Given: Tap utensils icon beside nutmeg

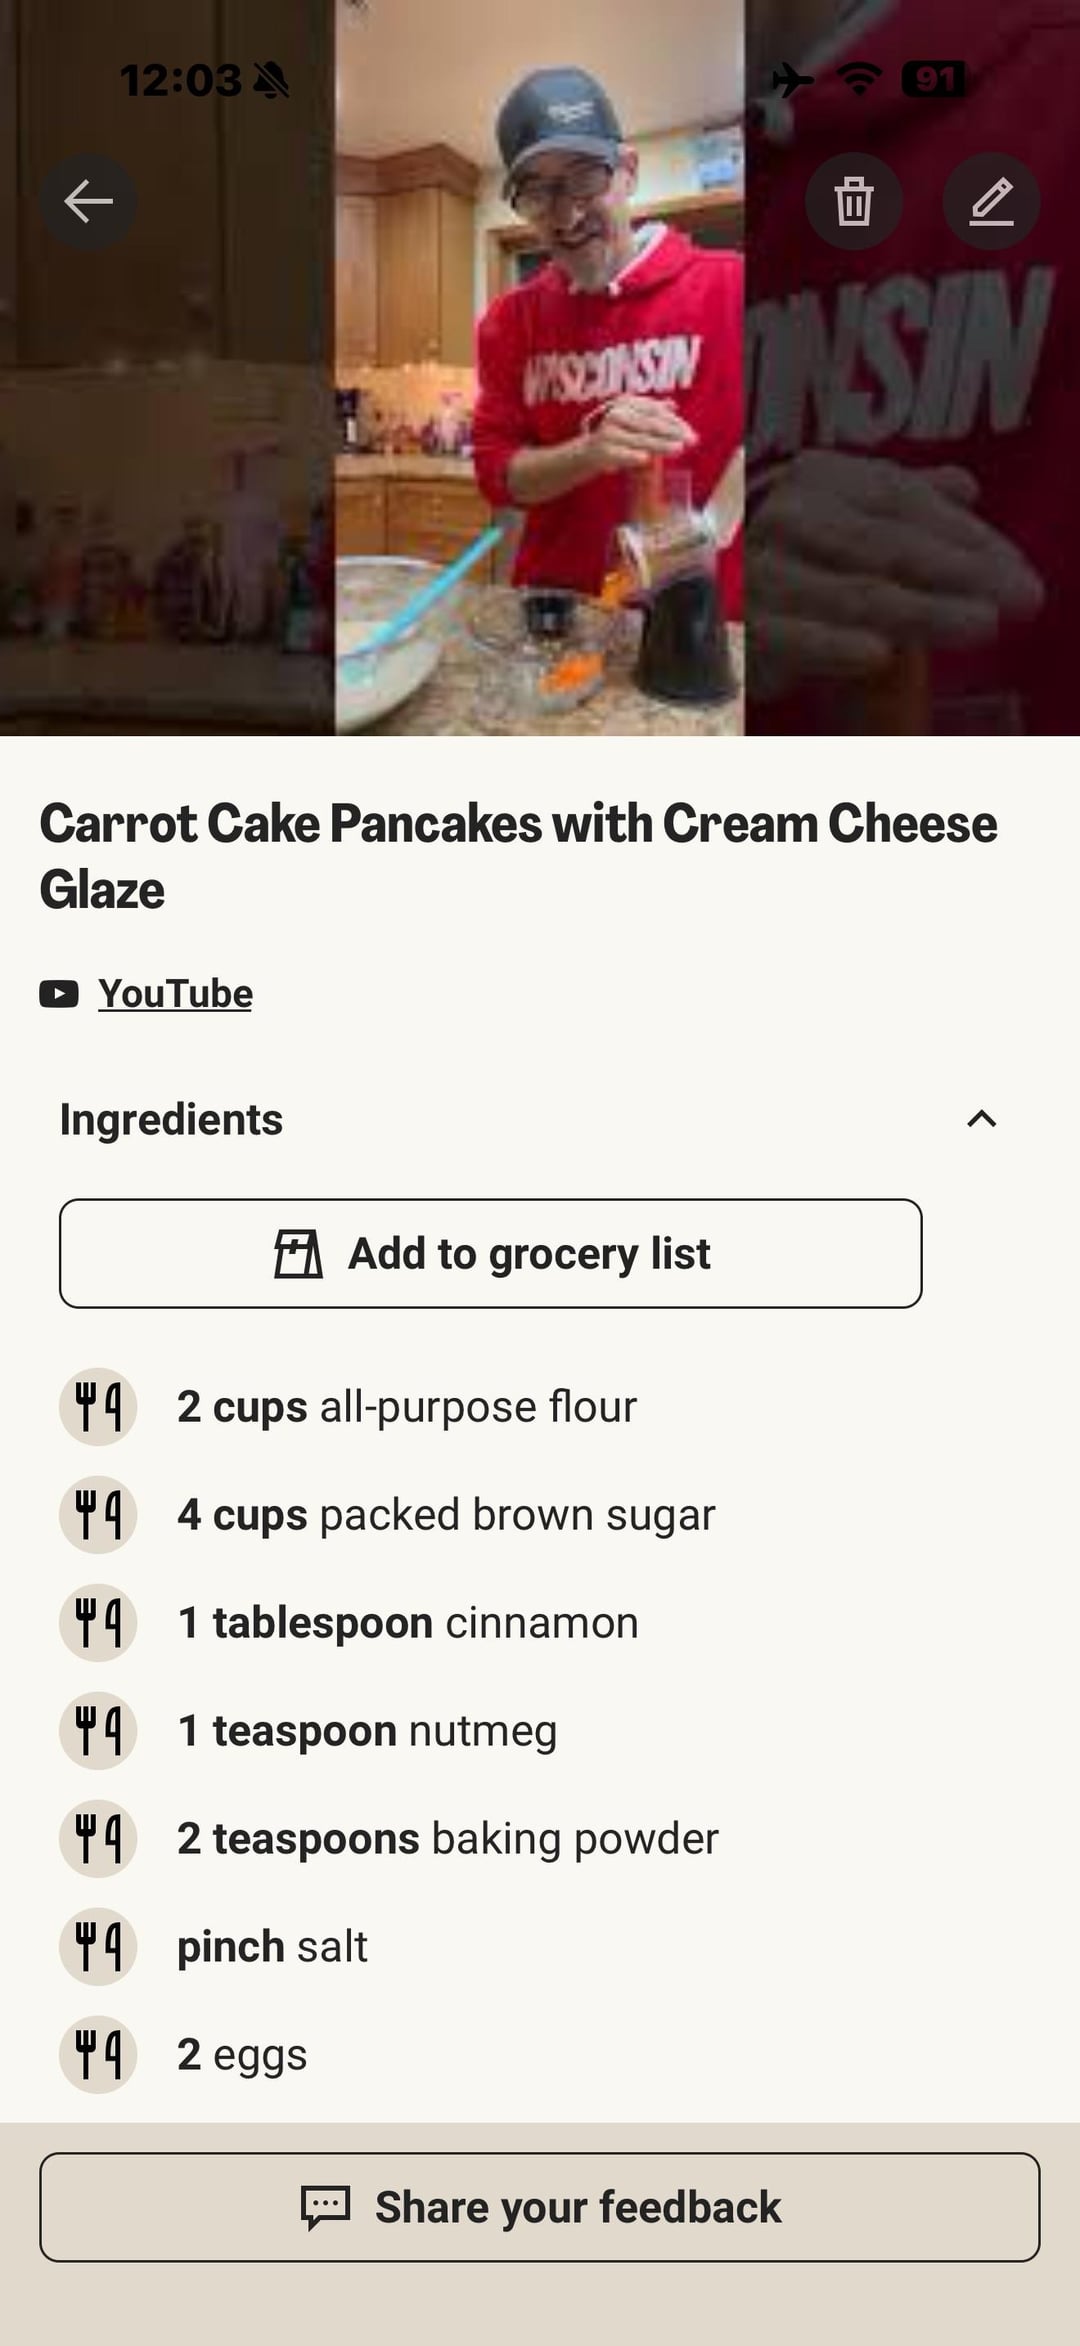Looking at the screenshot, I should pyautogui.click(x=98, y=1731).
